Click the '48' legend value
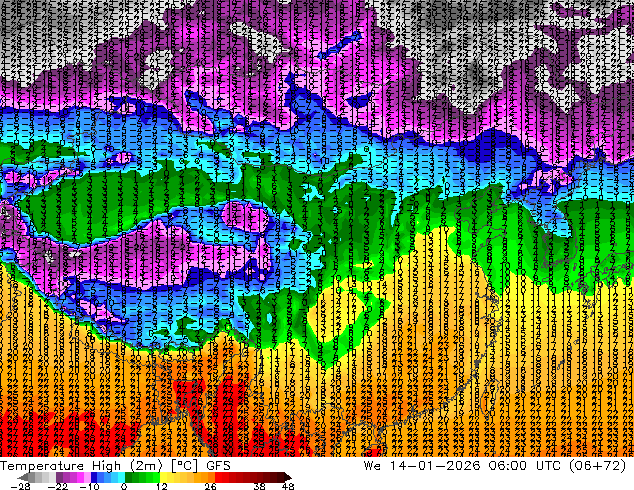634x490 pixels. [287, 486]
